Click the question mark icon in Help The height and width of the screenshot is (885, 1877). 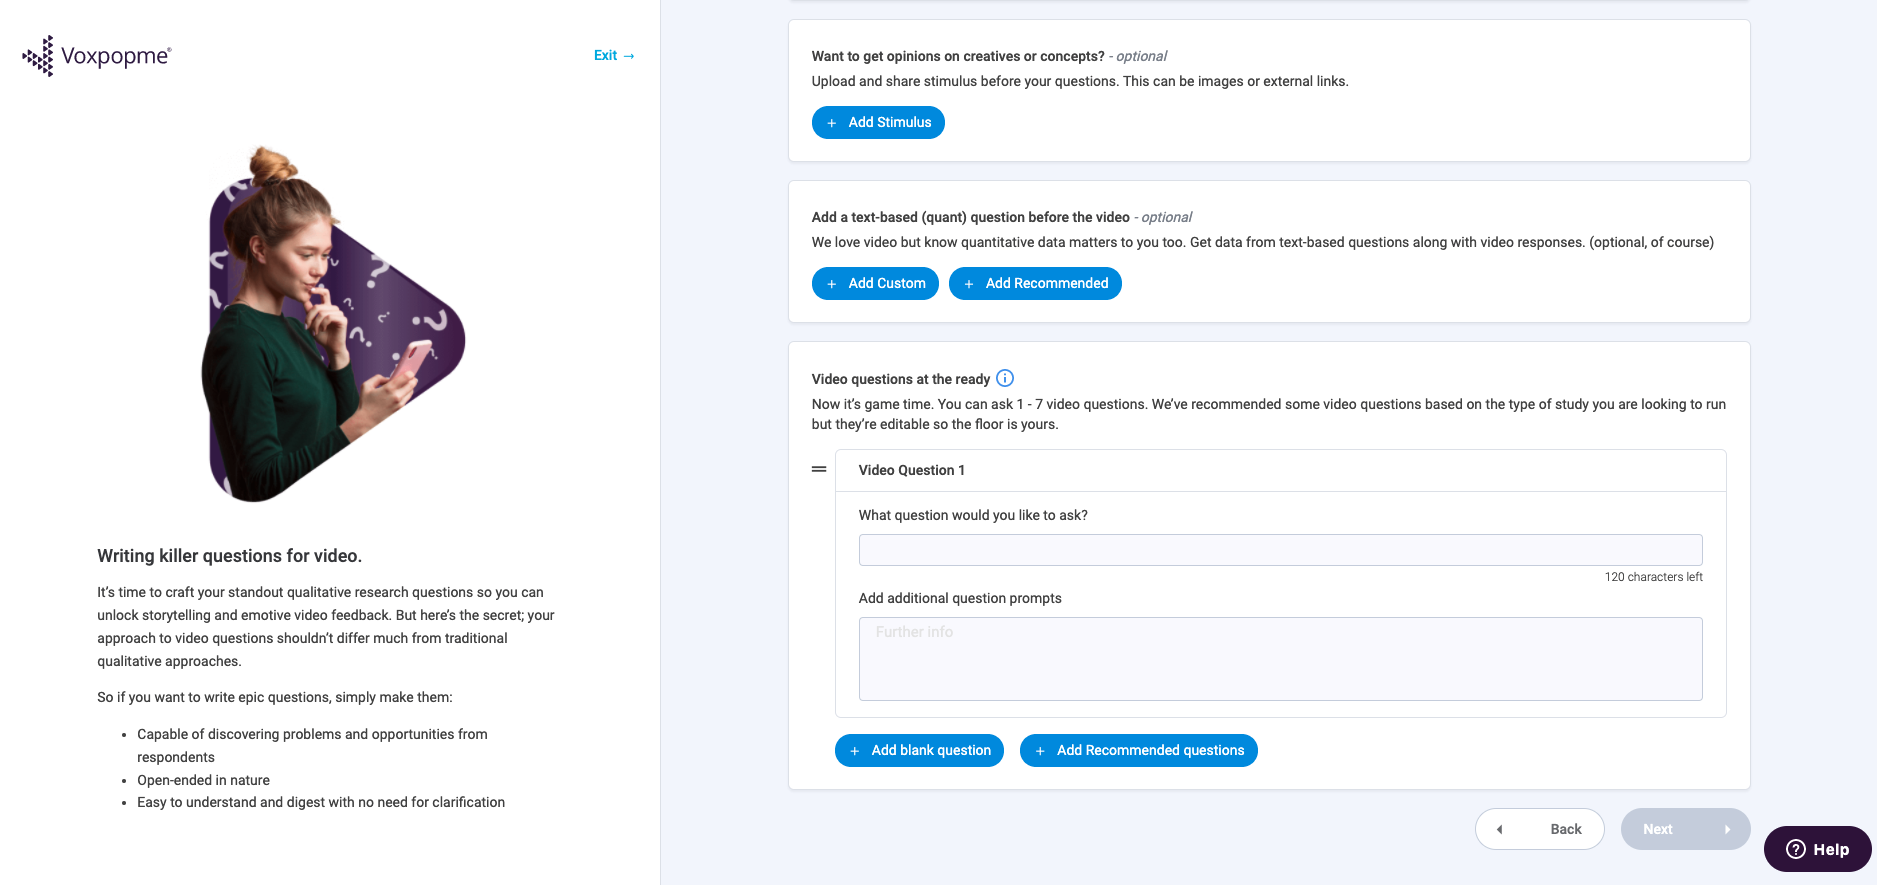pyautogui.click(x=1796, y=849)
